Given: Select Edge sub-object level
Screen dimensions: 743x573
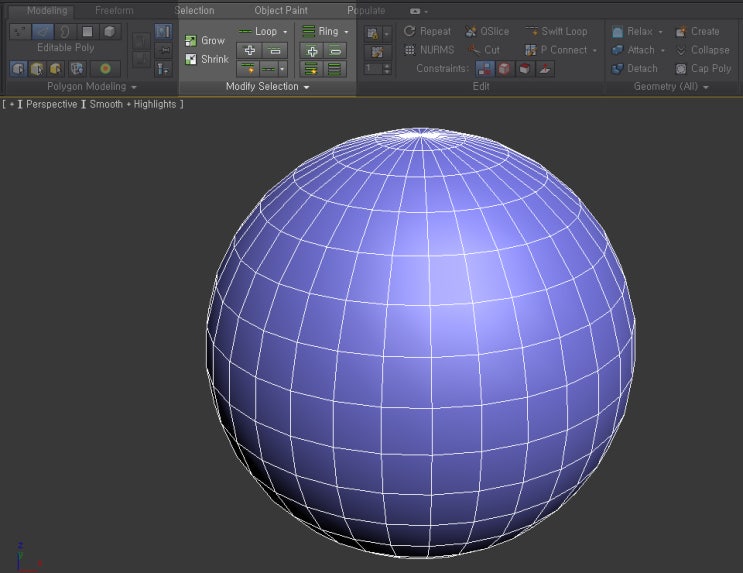Looking at the screenshot, I should 43,31.
